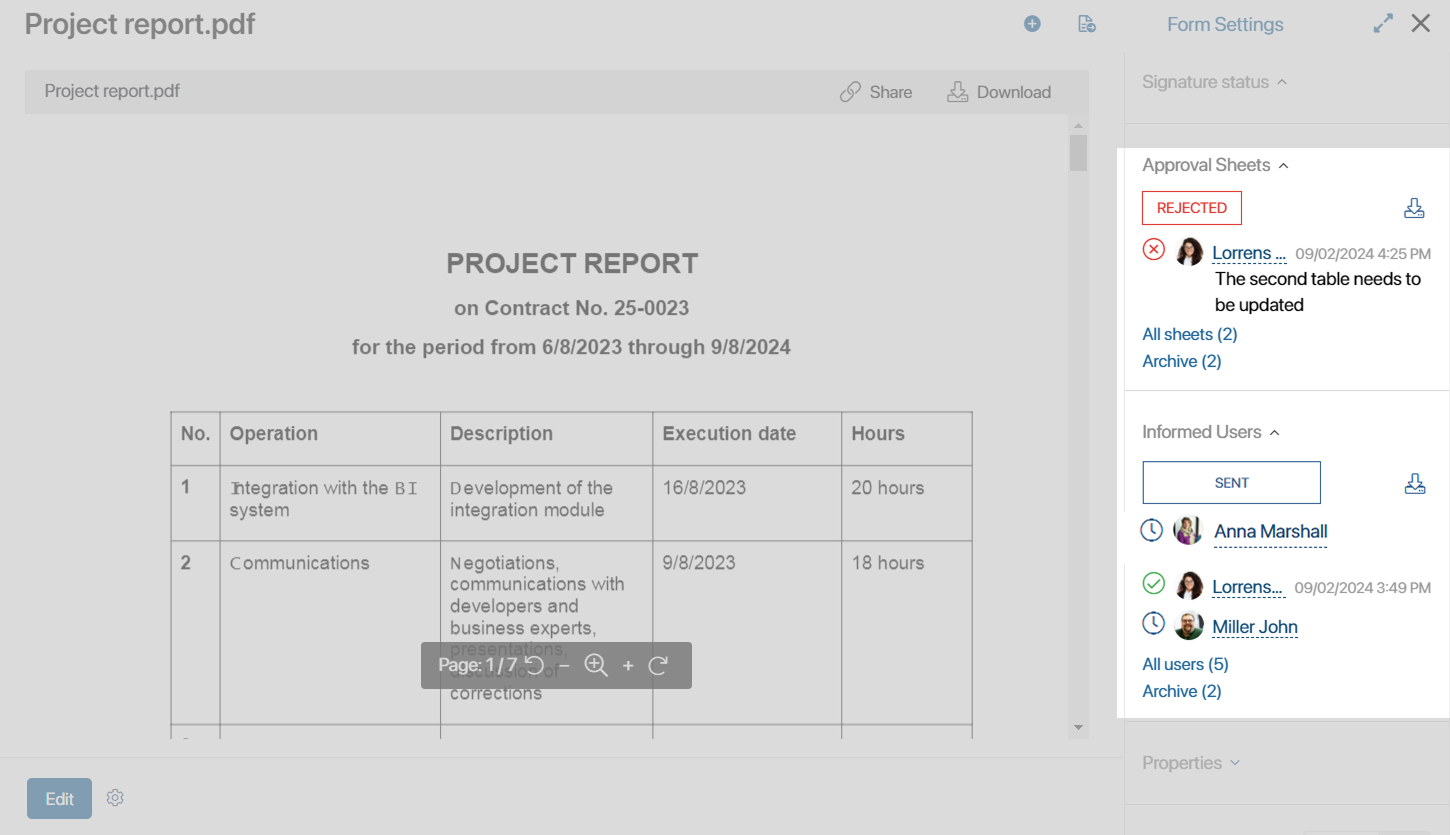Click the PROJECT REPORT heading
The height and width of the screenshot is (835, 1450).
pos(572,264)
